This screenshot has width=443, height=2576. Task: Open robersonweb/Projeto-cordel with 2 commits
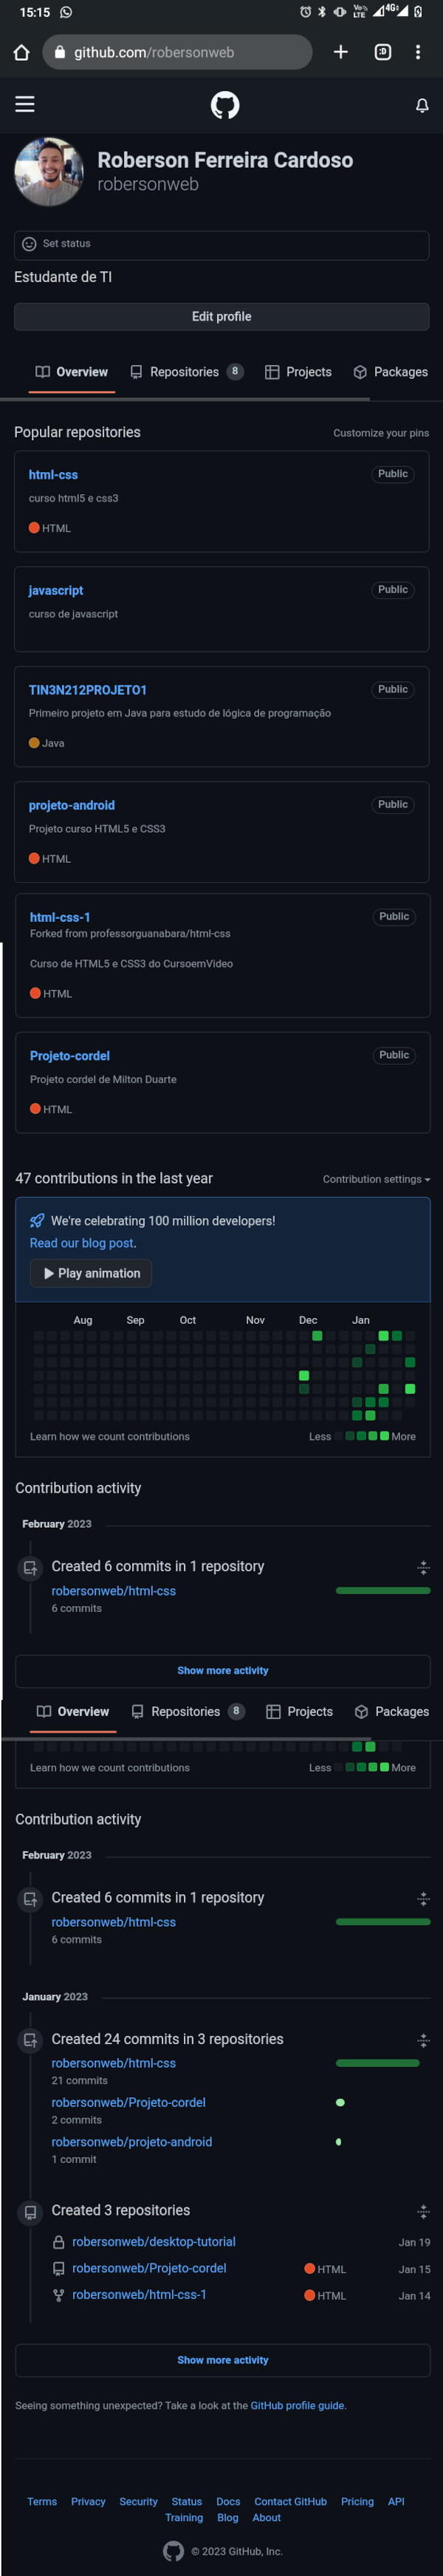click(x=129, y=2103)
